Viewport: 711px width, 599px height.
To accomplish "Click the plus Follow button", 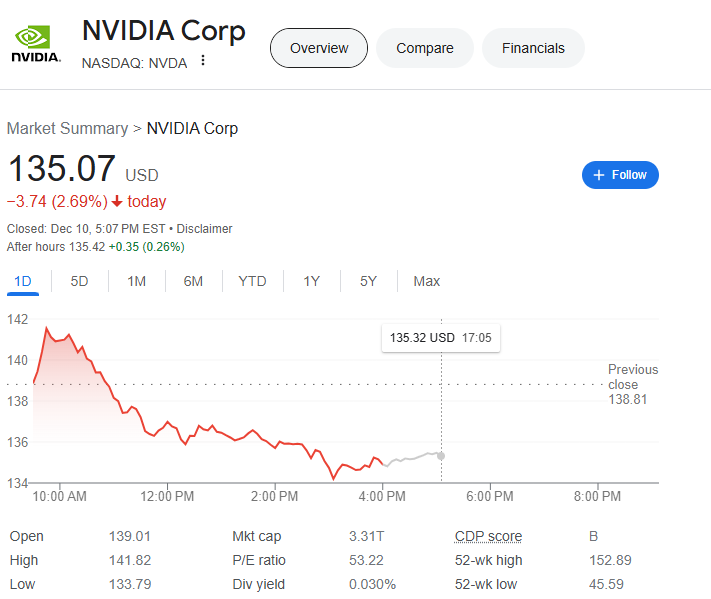I will click(620, 175).
